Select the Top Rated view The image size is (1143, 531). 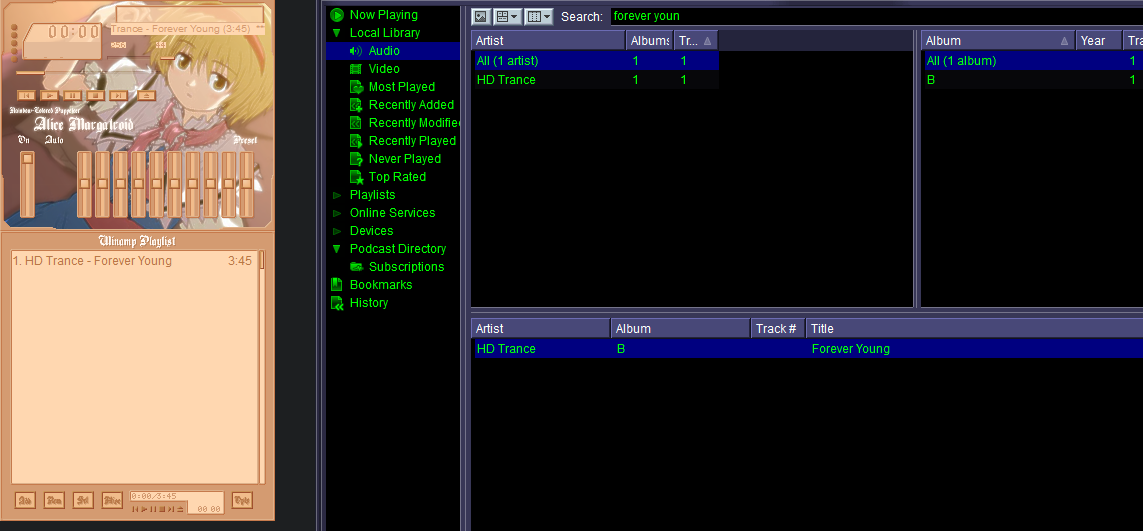[397, 177]
